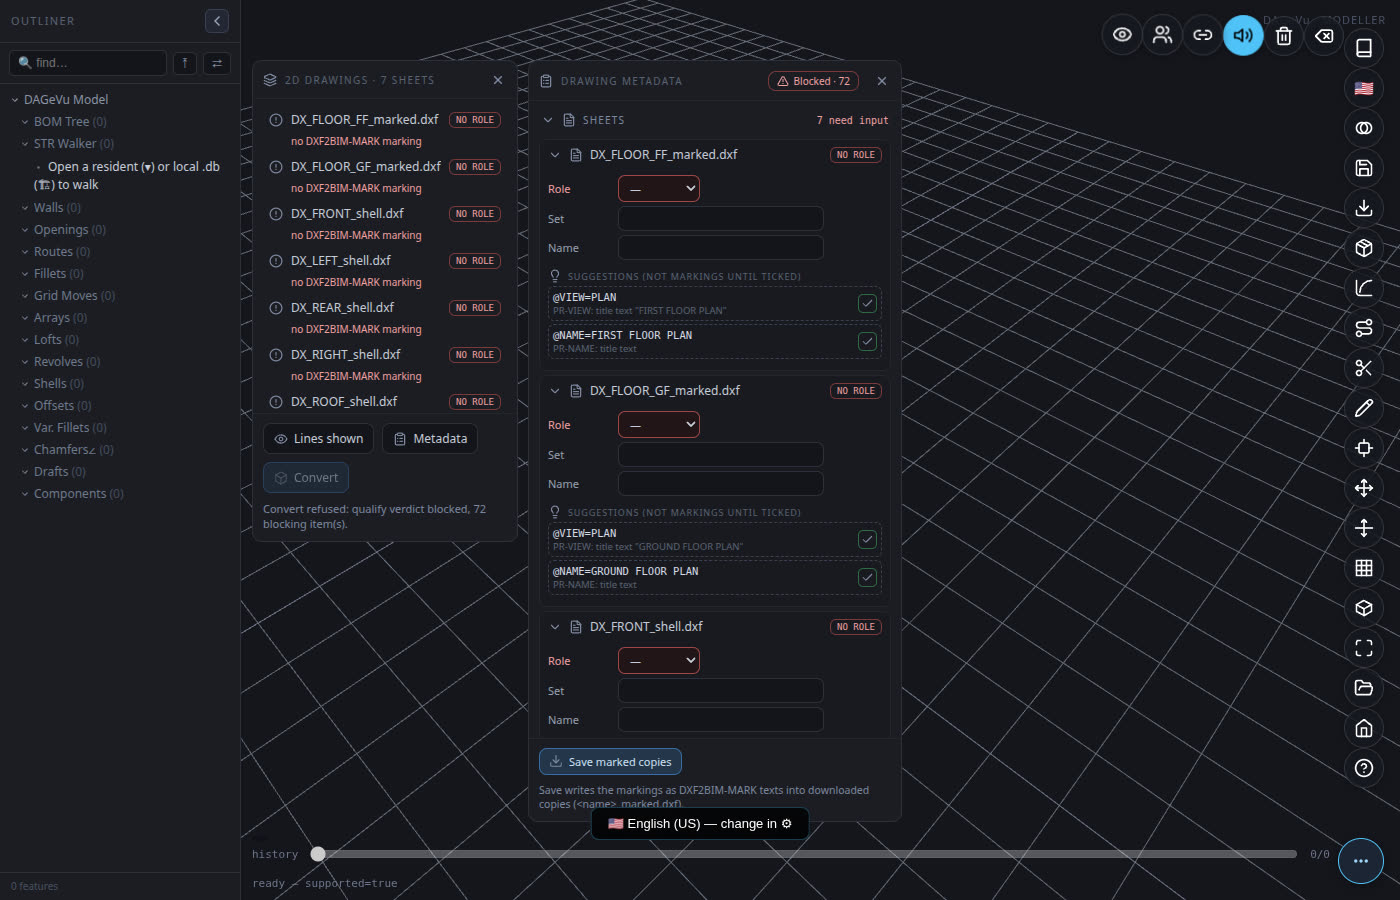Screen dimensions: 1400x900
Task: Click the download tray icon in right toolbar
Action: [1364, 208]
